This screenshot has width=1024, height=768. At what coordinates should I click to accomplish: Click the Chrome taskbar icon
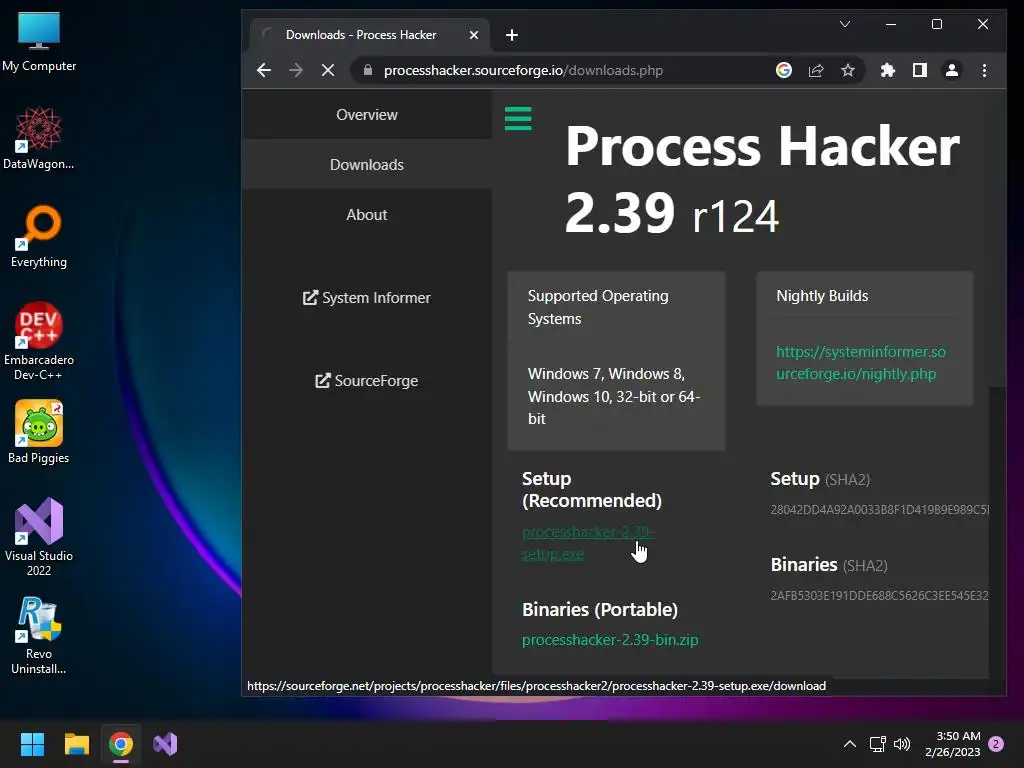[121, 744]
